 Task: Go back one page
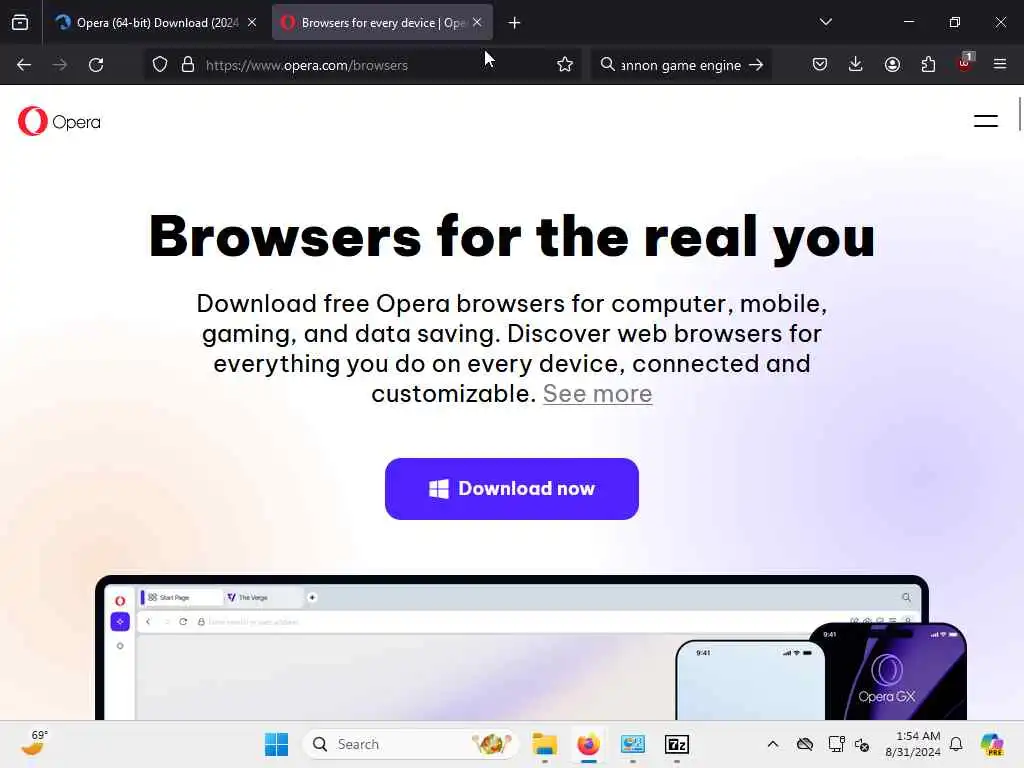coord(24,65)
